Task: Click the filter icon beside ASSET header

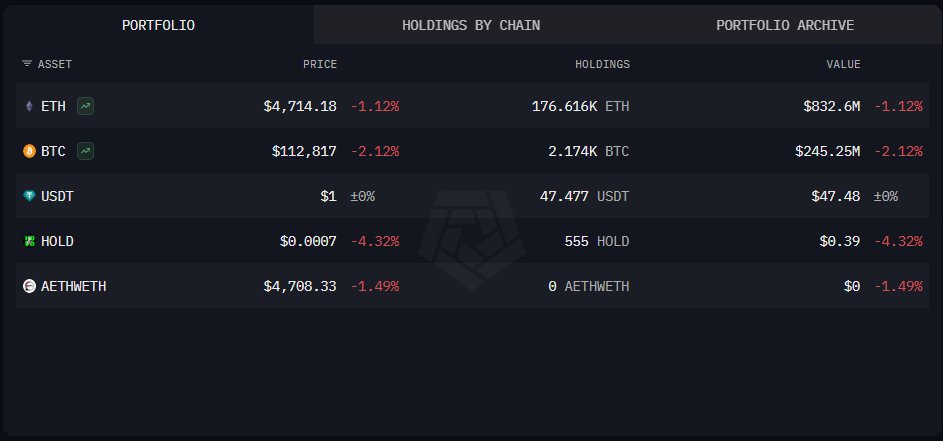Action: point(26,64)
